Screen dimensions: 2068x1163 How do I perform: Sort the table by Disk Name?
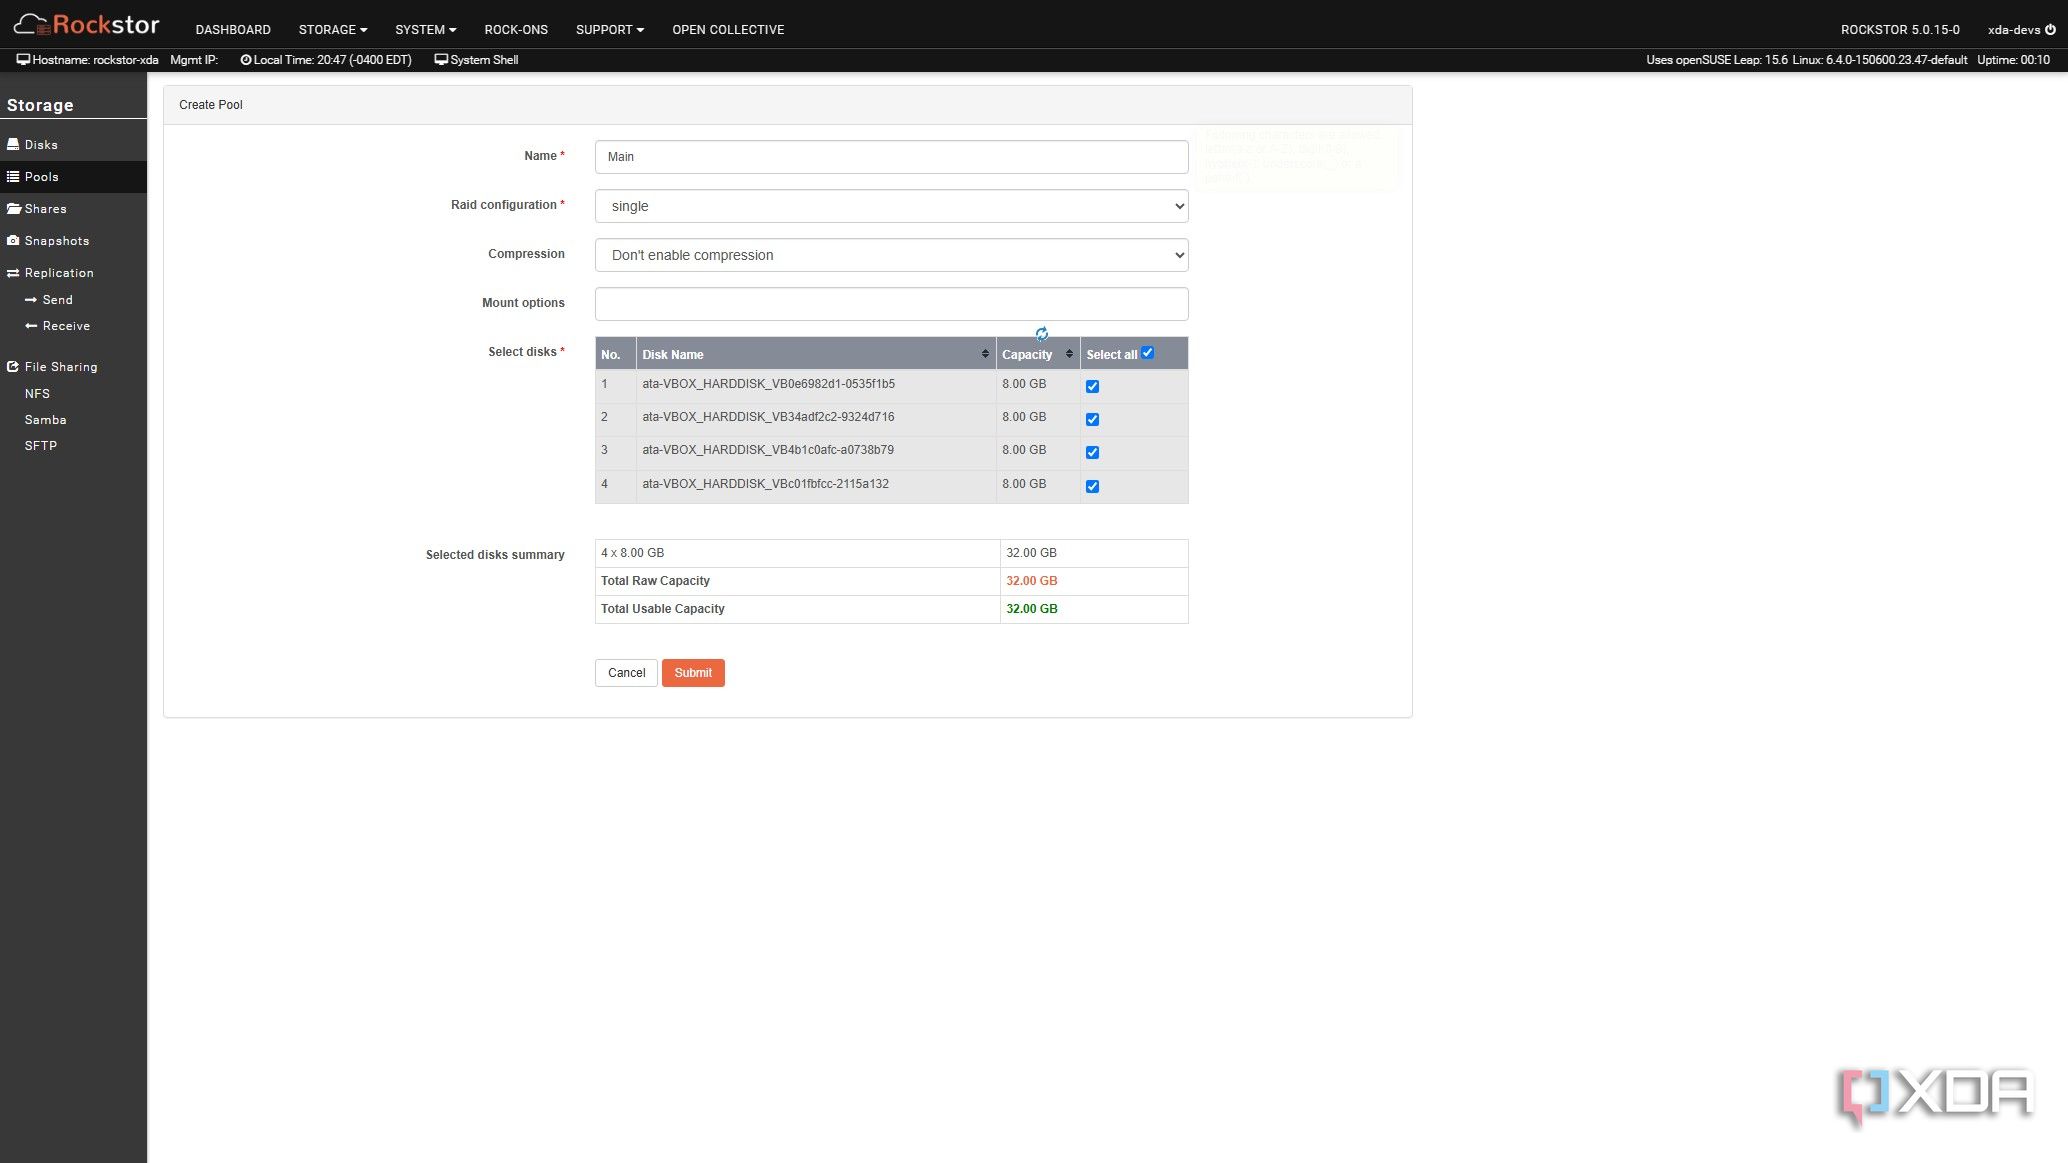click(815, 354)
